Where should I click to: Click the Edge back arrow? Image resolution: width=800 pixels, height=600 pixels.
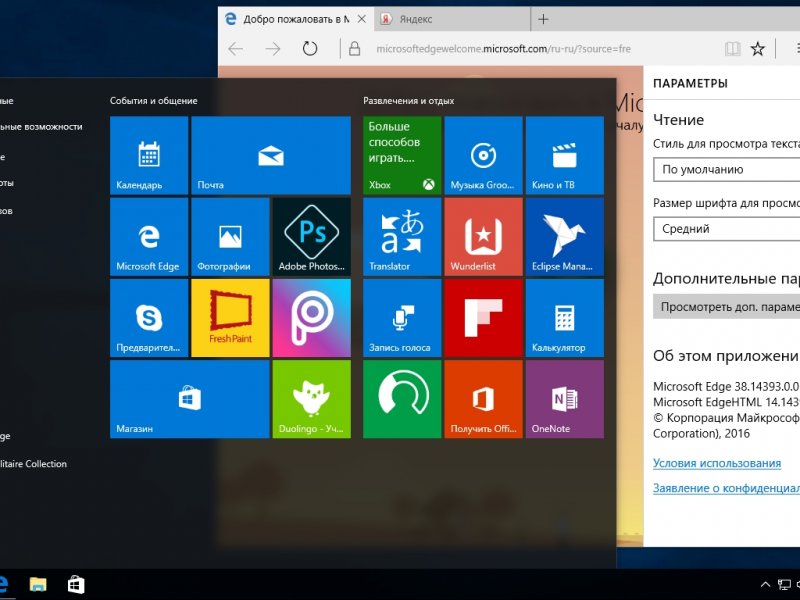tap(235, 49)
